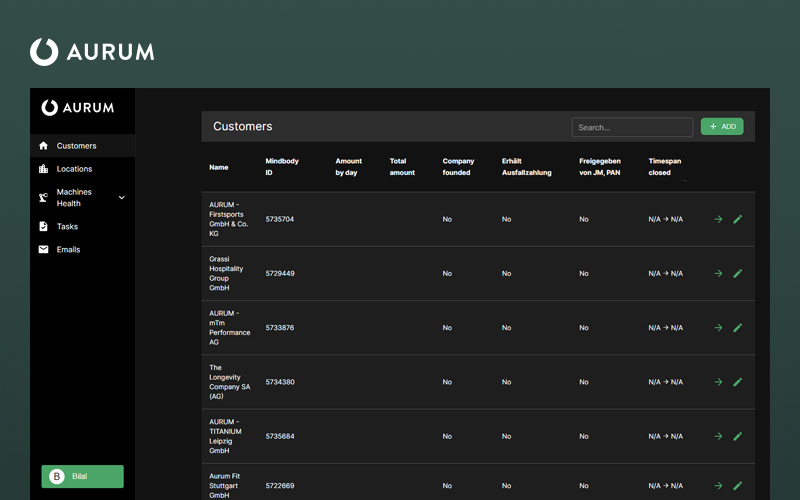Sort by the Name column header
This screenshot has width=800, height=500.
218,167
